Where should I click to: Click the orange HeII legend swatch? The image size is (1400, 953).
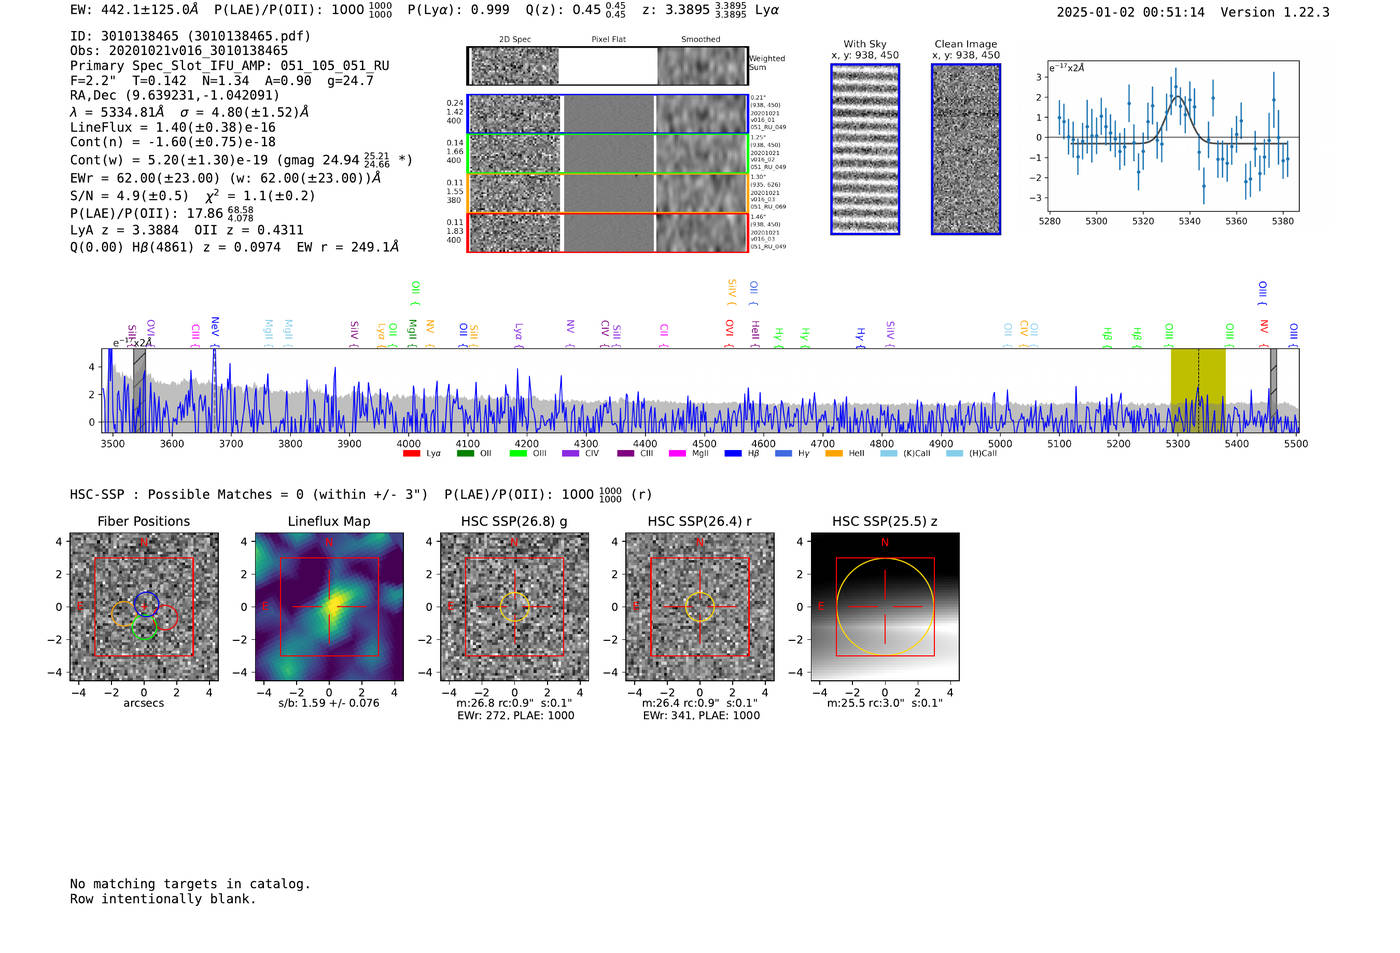(834, 454)
